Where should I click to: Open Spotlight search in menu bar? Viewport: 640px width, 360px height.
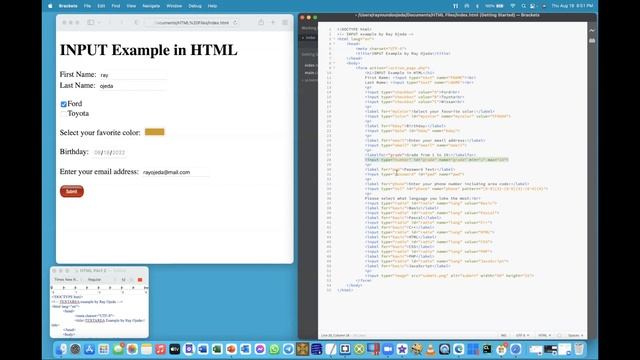tap(524, 6)
